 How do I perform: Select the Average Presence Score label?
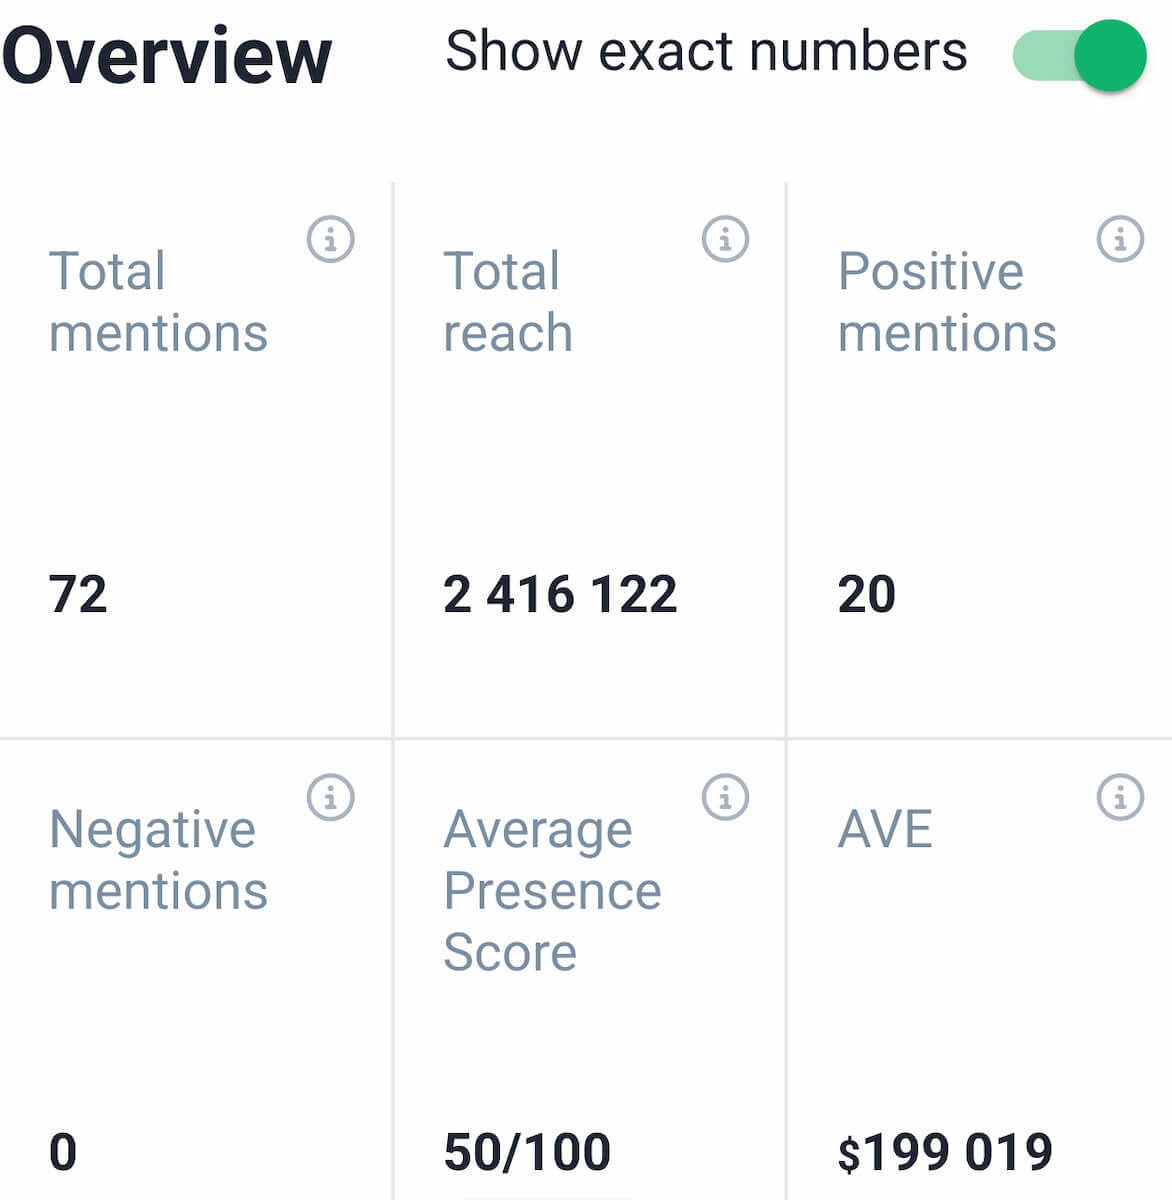click(x=552, y=890)
